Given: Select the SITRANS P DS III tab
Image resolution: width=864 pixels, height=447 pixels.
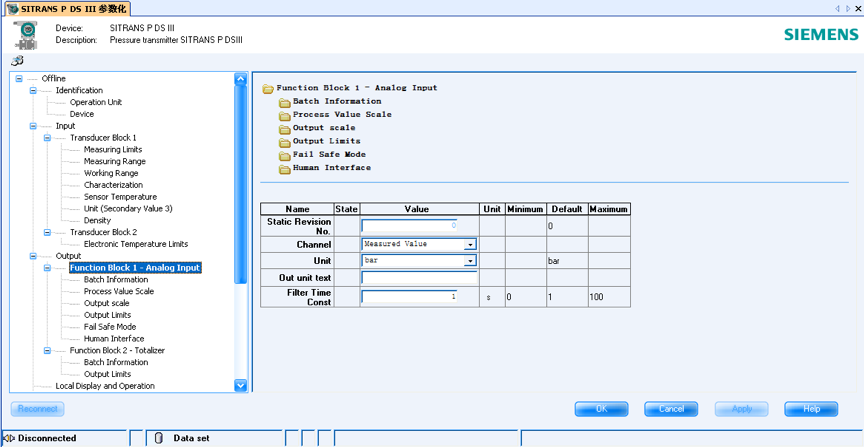Looking at the screenshot, I should 66,8.
